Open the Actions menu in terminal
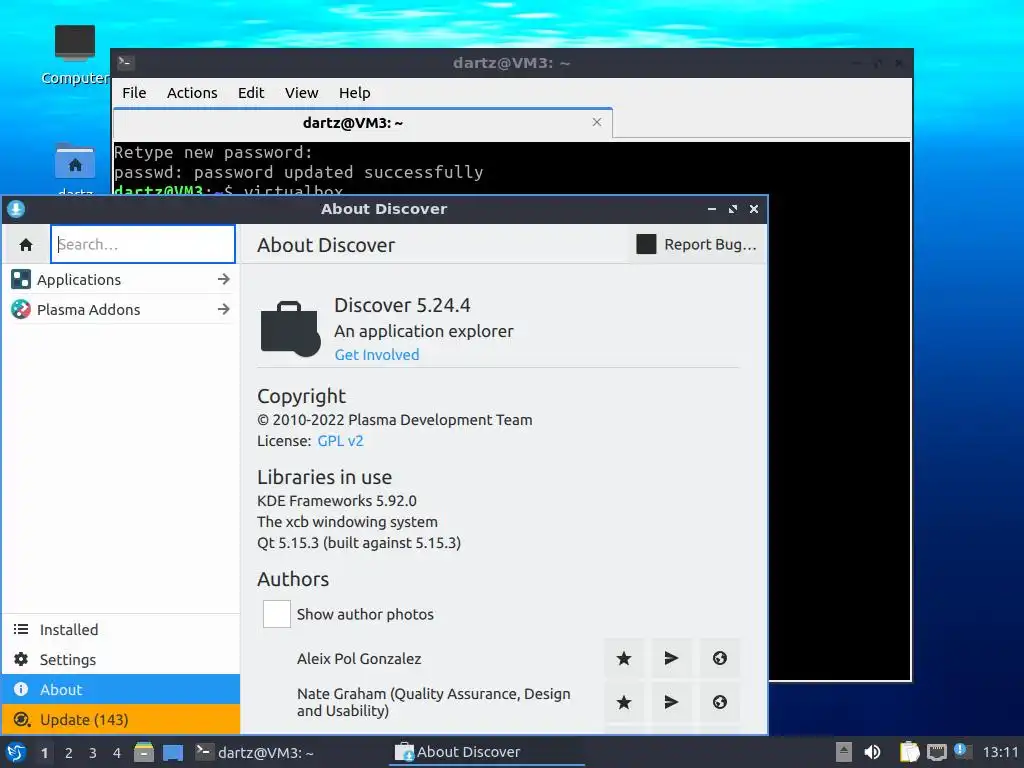The height and width of the screenshot is (768, 1024). 192,93
